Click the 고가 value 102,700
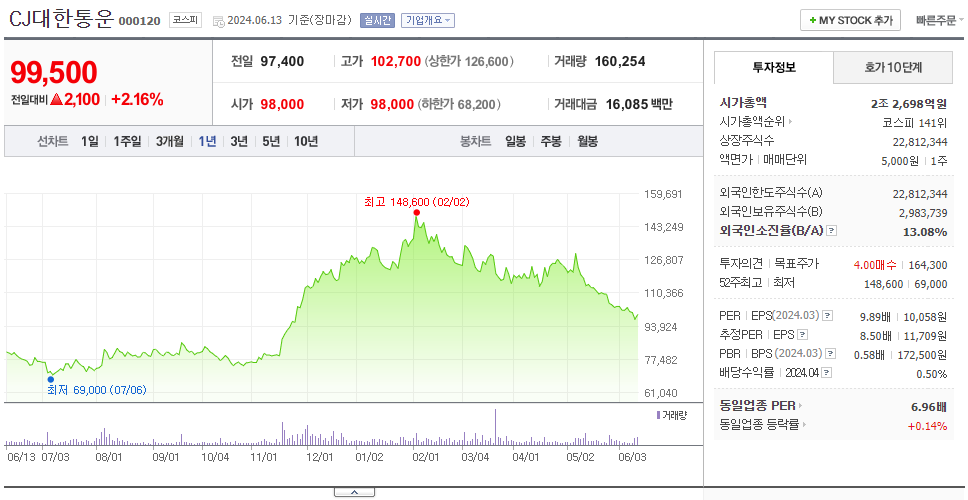The image size is (968, 500). [x=396, y=61]
